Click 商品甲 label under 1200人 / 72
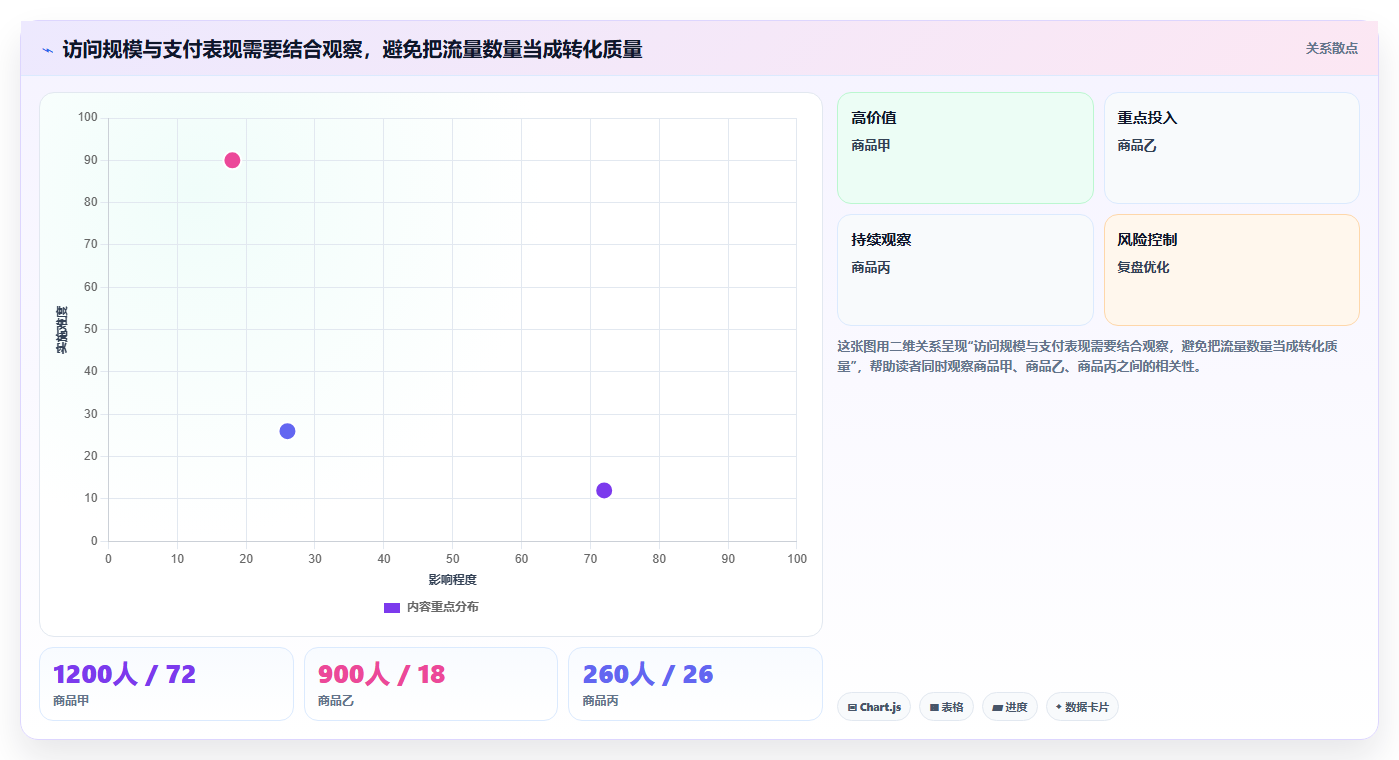 point(71,701)
